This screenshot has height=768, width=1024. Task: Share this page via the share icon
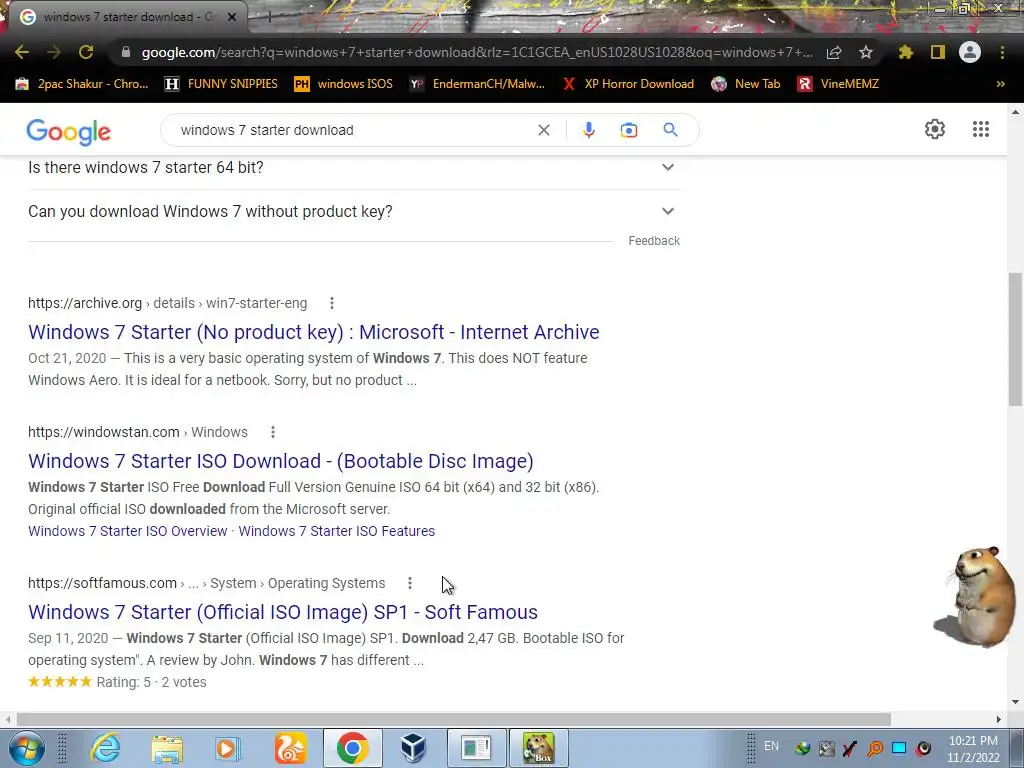[834, 52]
